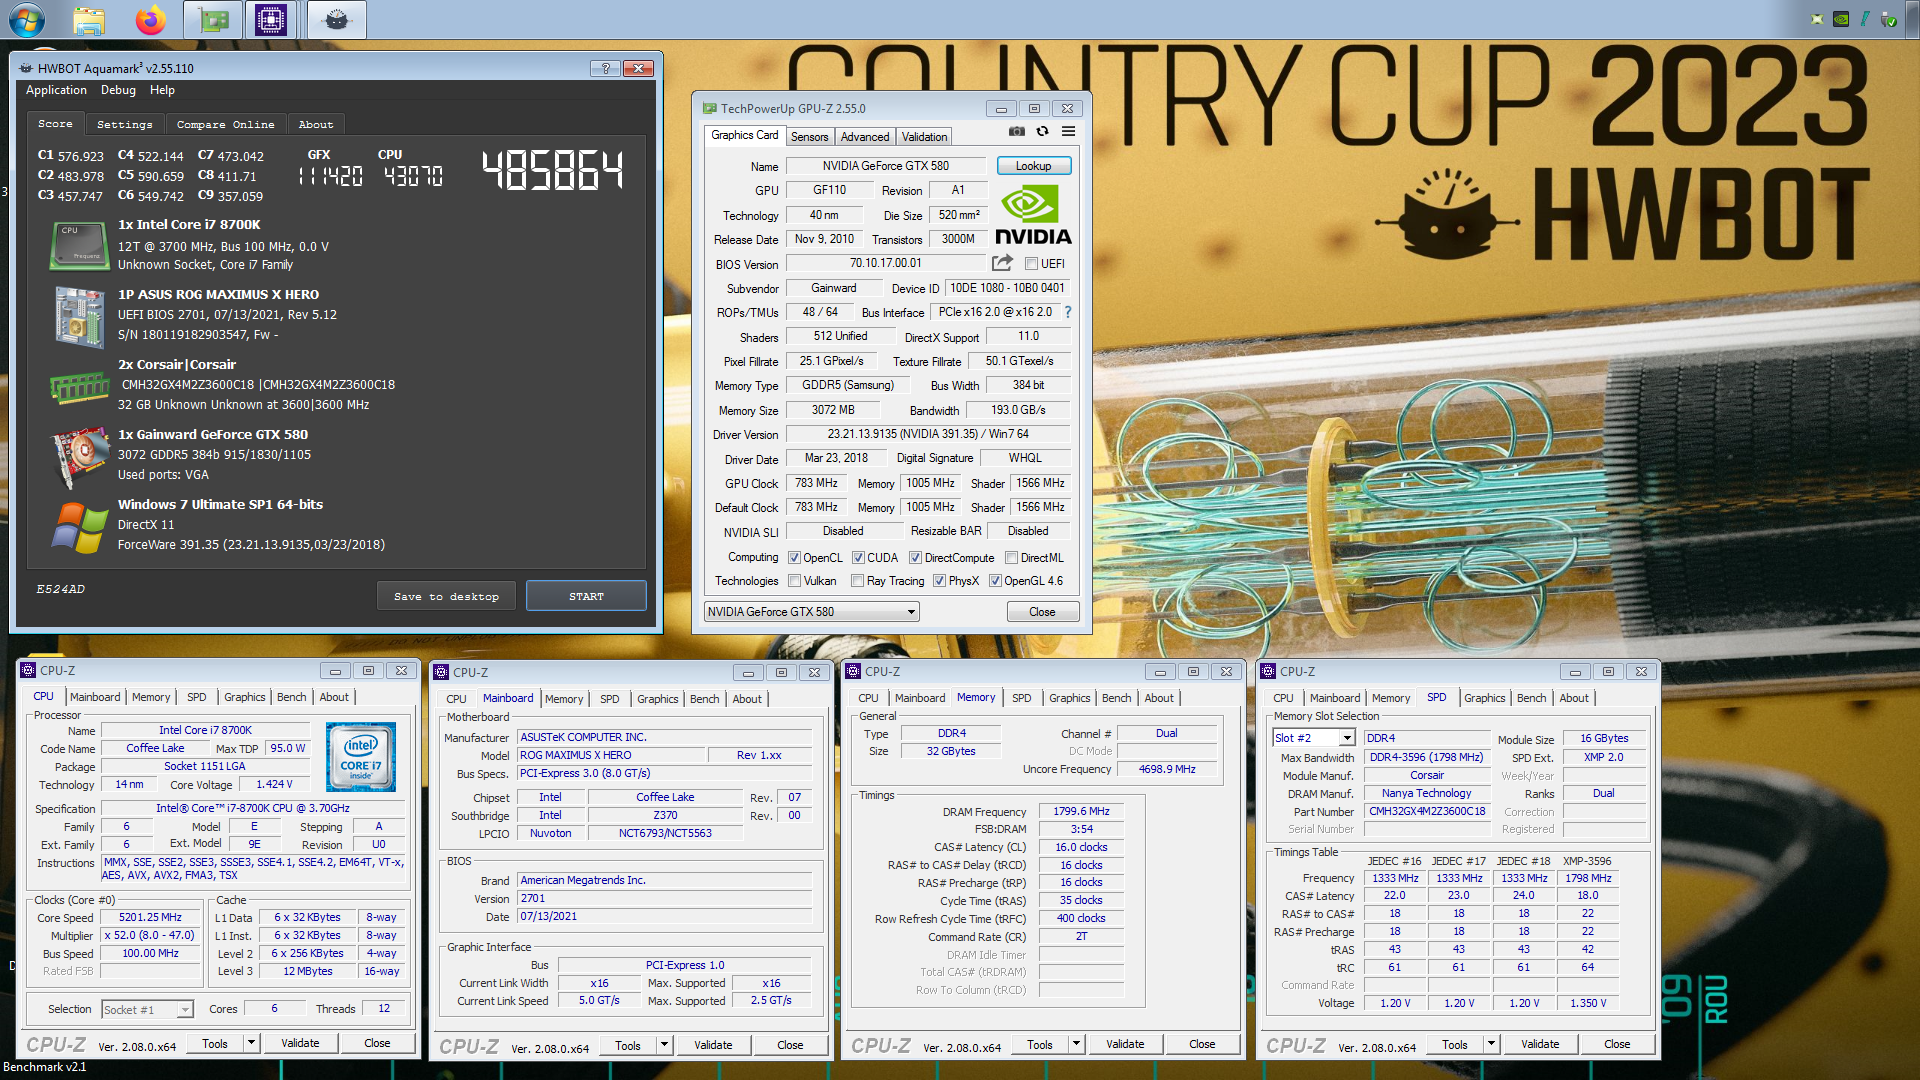The image size is (1920, 1080).
Task: Click Save to desktop button
Action: (x=446, y=596)
